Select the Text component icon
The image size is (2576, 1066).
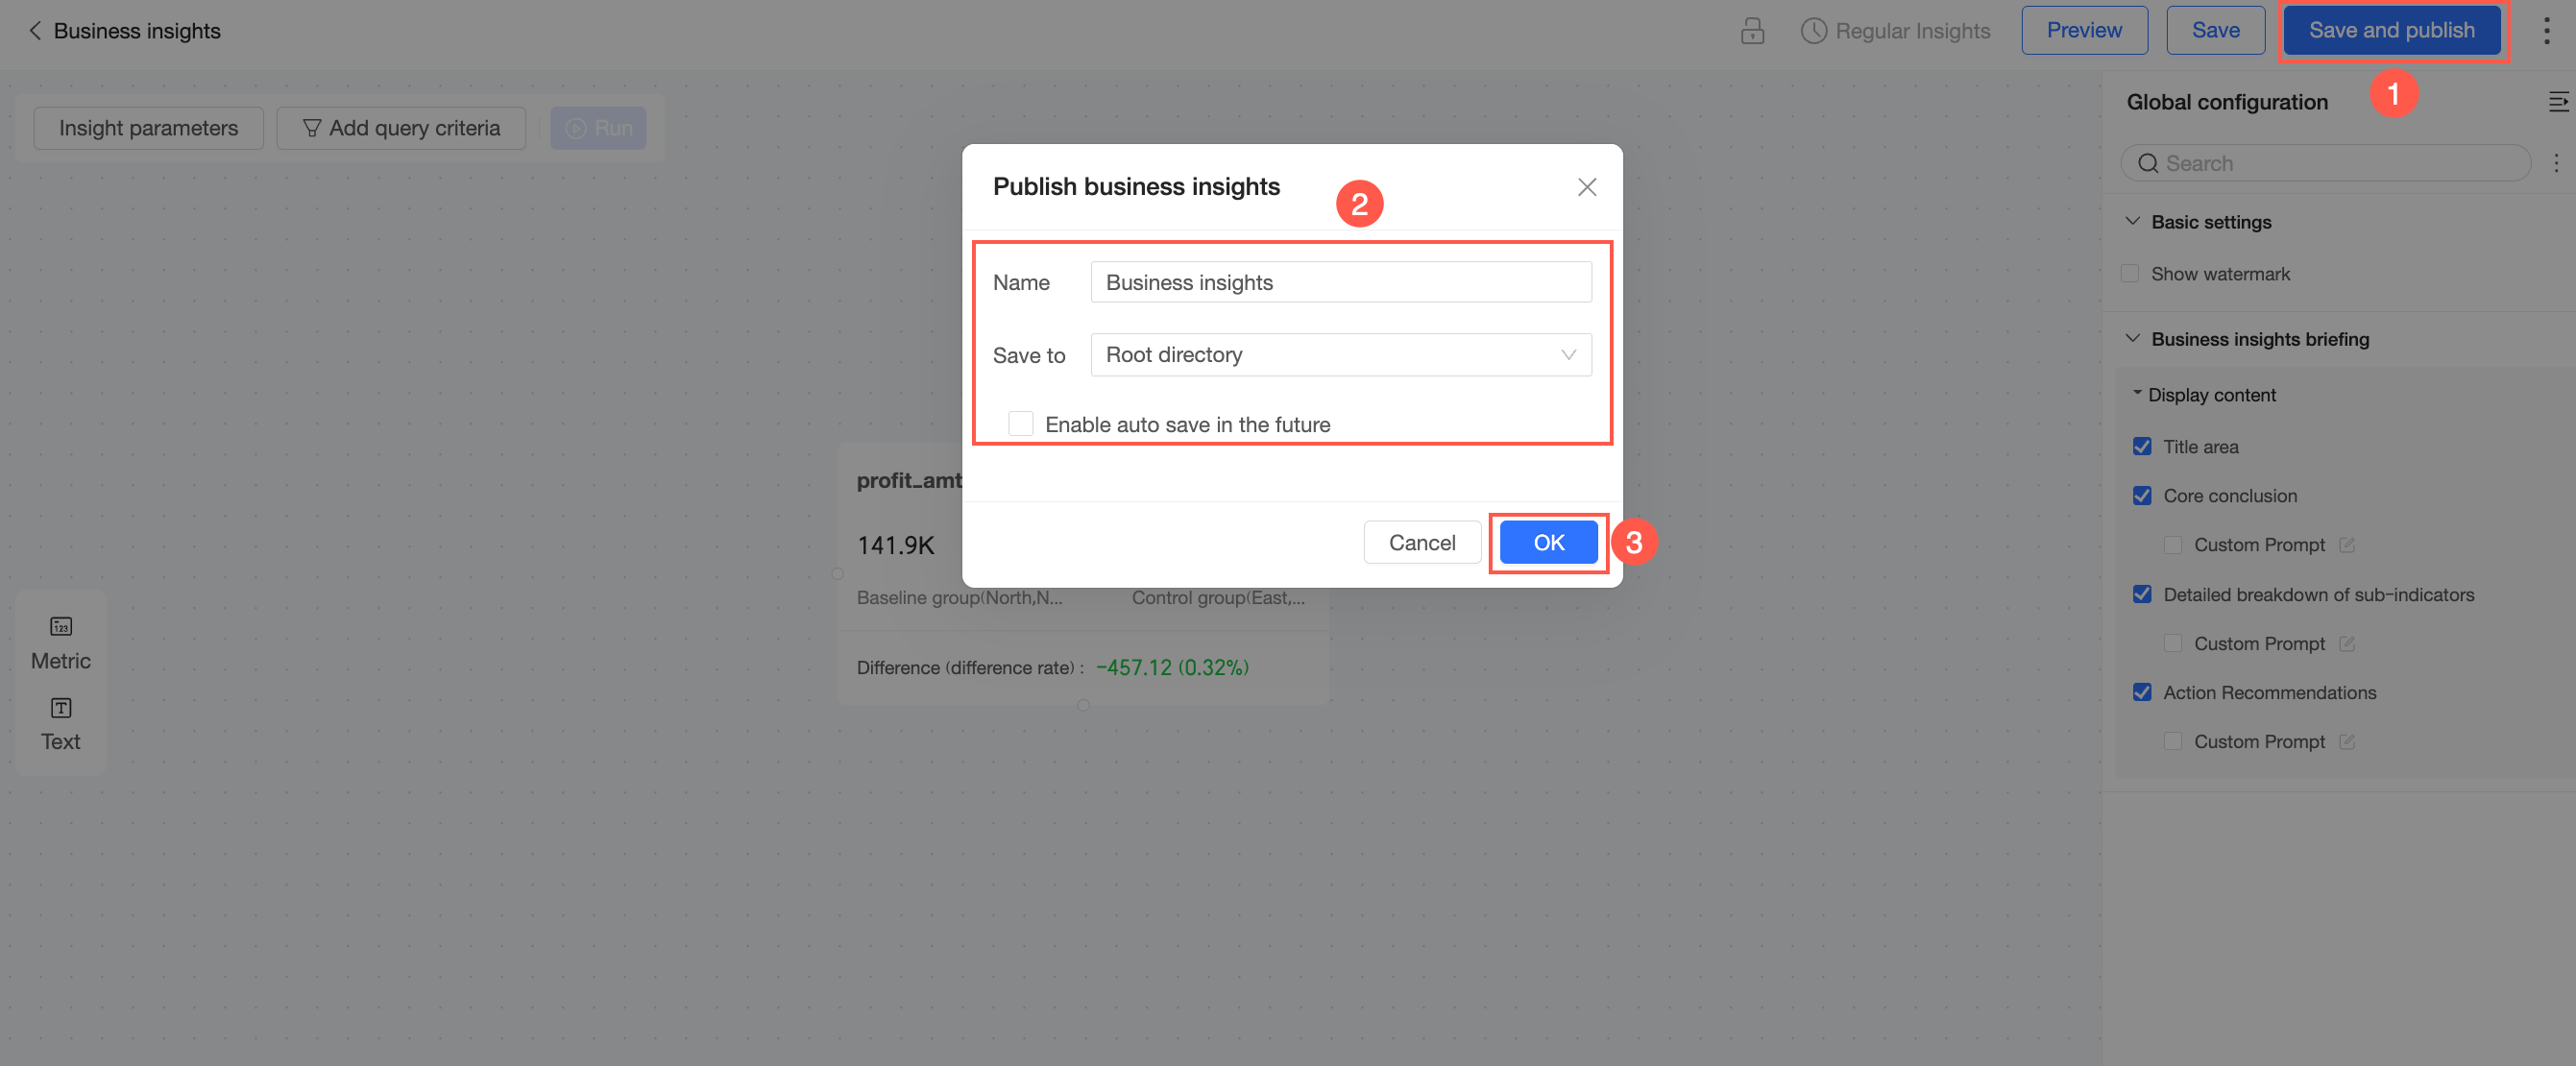(61, 708)
